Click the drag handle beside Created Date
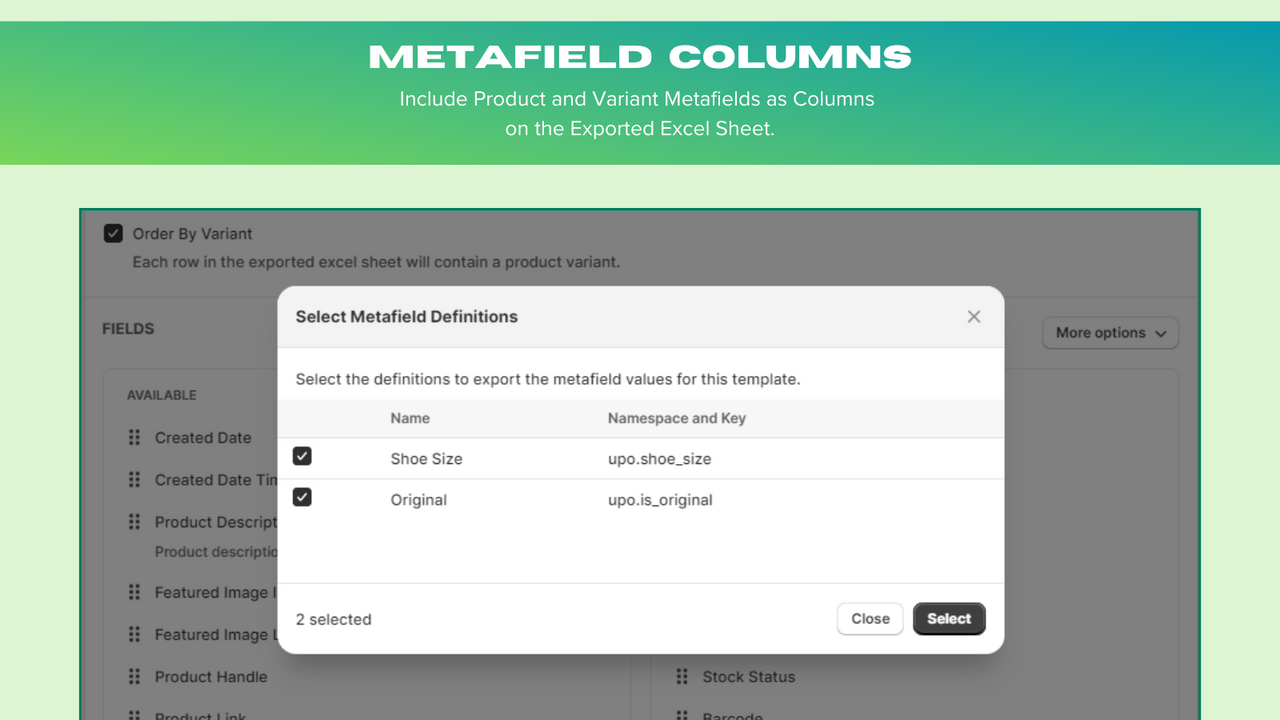Image resolution: width=1280 pixels, height=720 pixels. coord(134,437)
